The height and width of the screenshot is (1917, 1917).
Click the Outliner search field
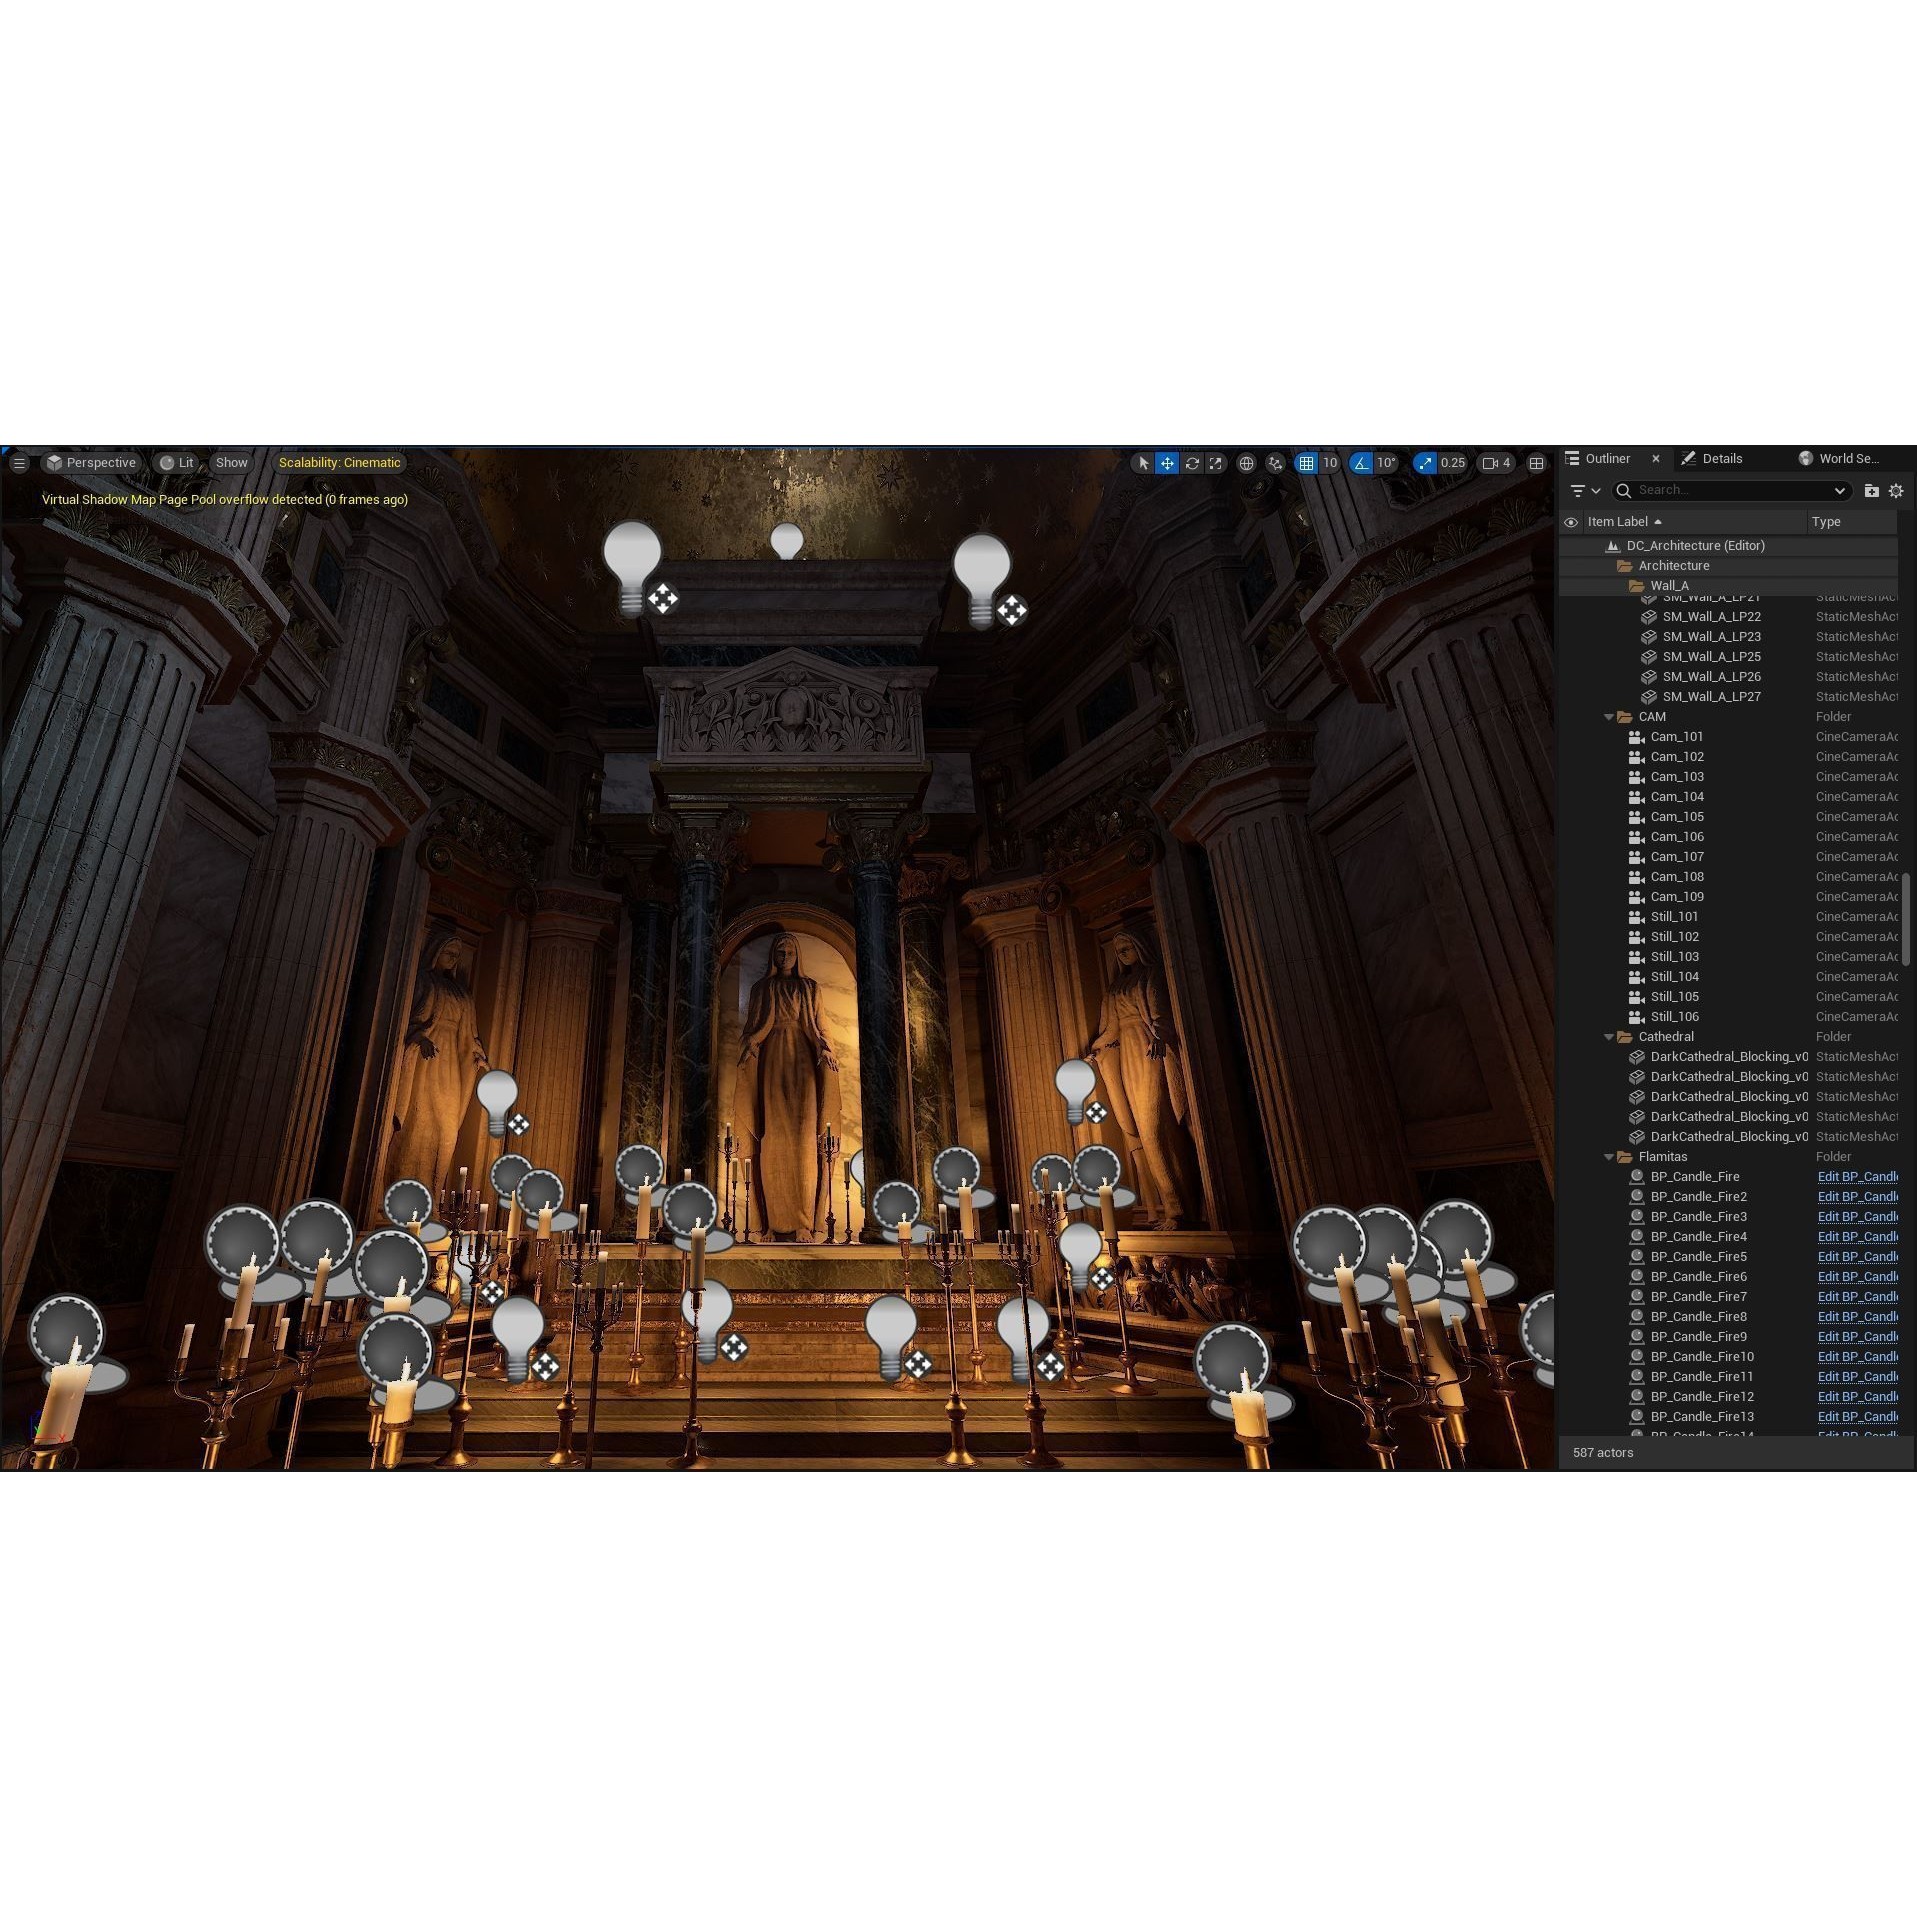[1730, 490]
